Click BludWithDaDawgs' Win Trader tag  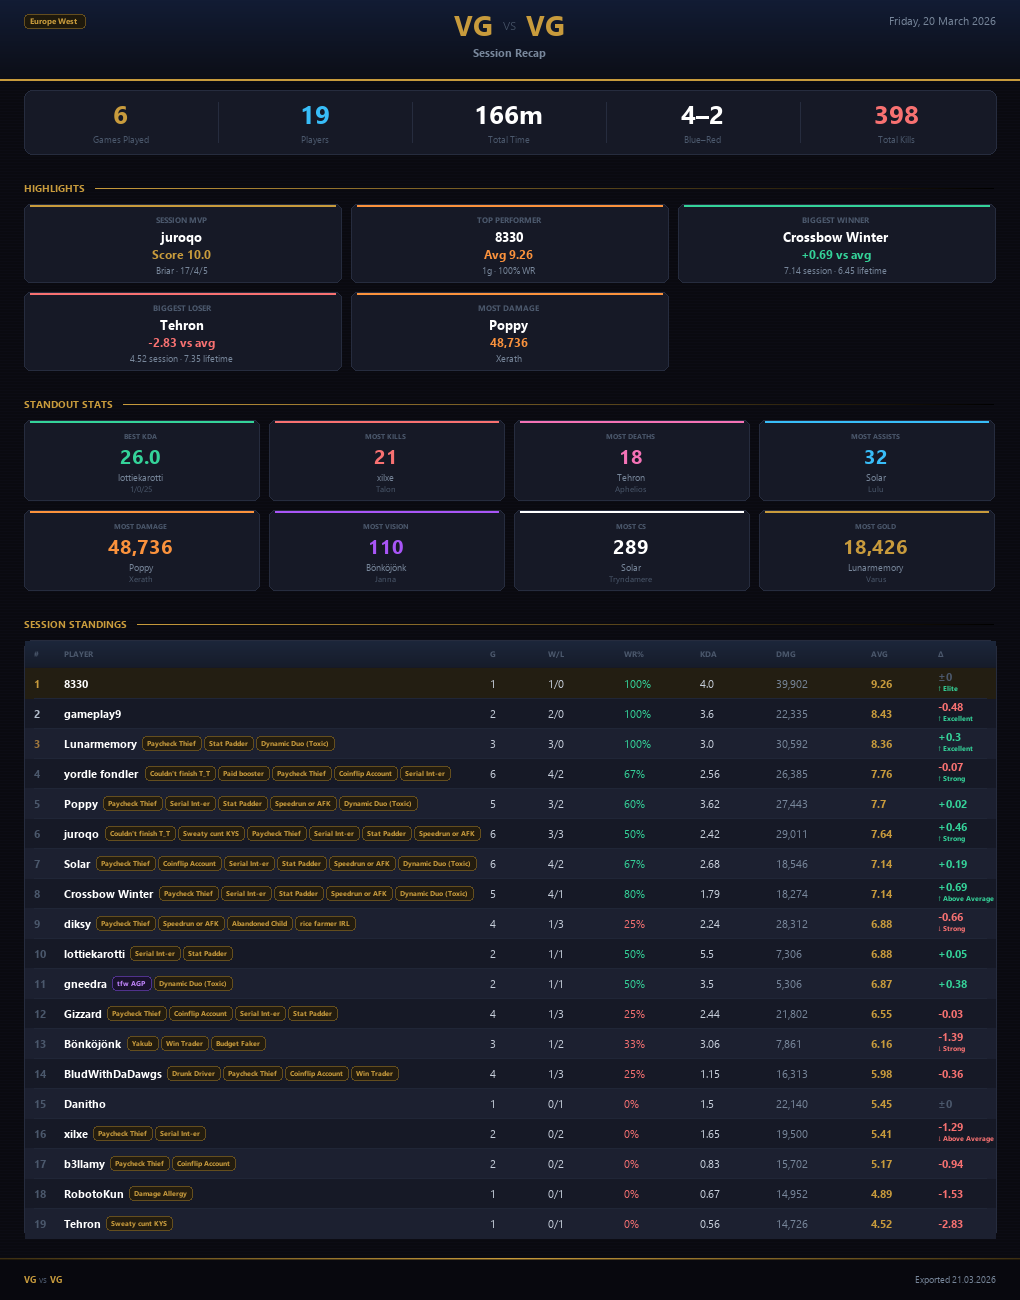point(375,1074)
